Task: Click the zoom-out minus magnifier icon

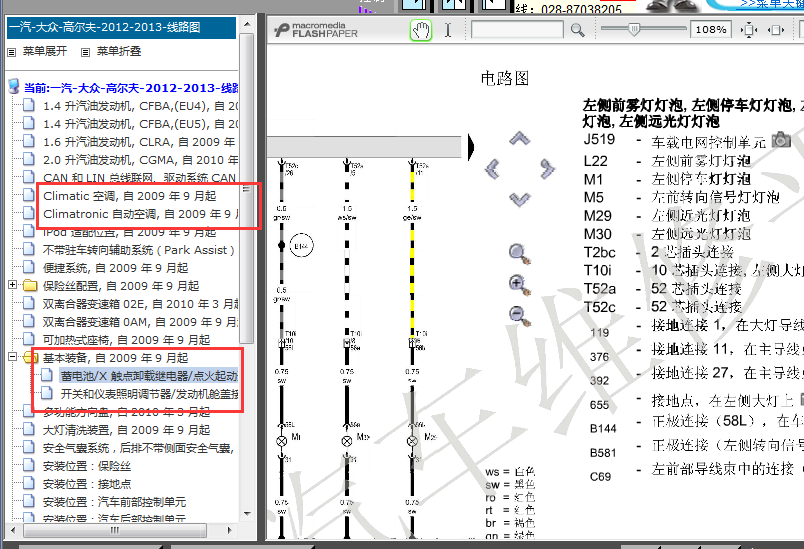Action: pyautogui.click(x=519, y=315)
